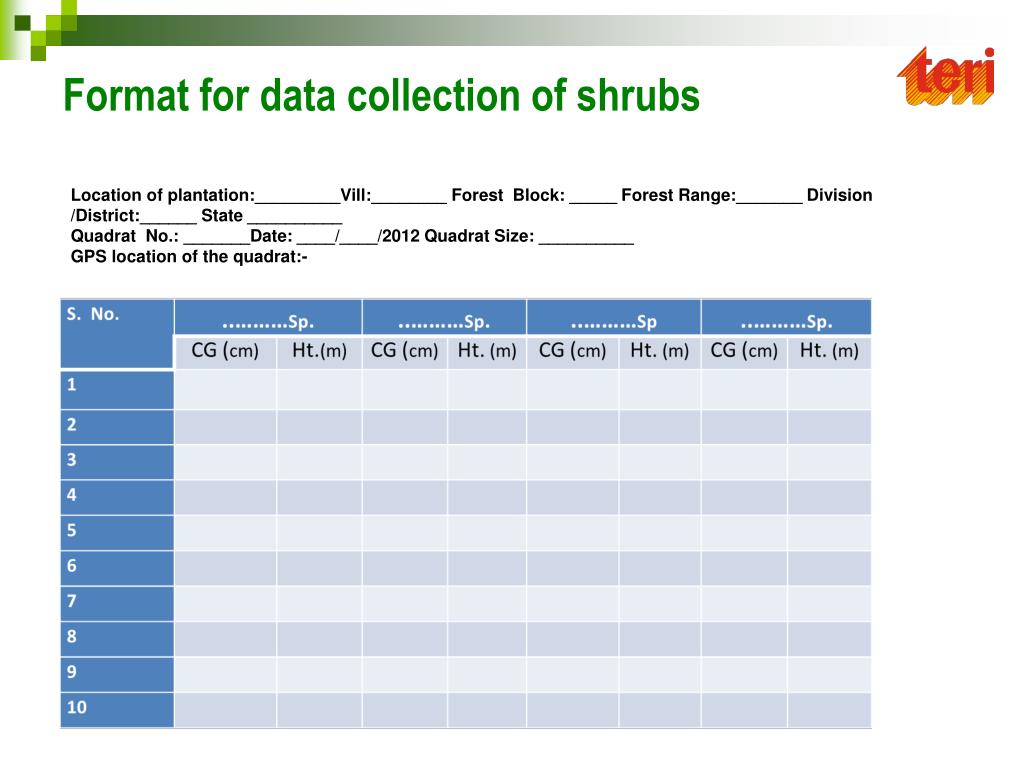Click the 'Ht.(m)' header under first species

click(319, 352)
